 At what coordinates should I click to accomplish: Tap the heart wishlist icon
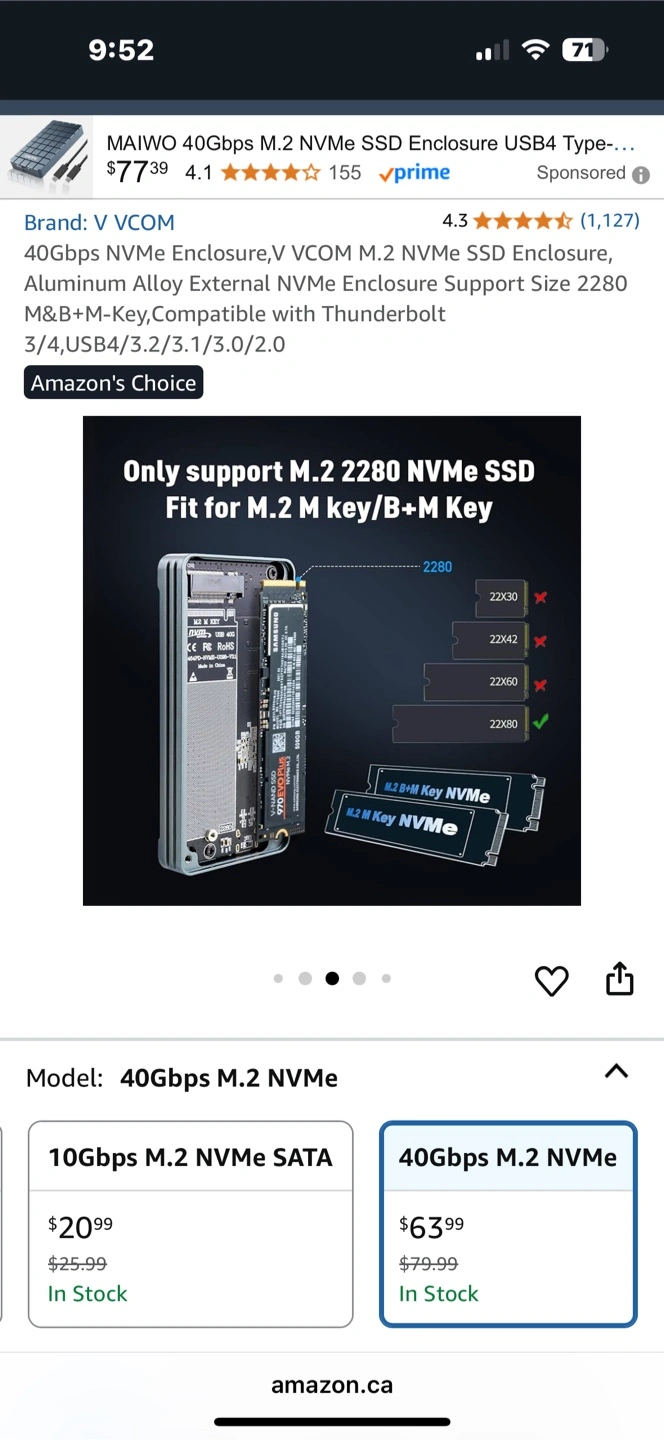[551, 981]
